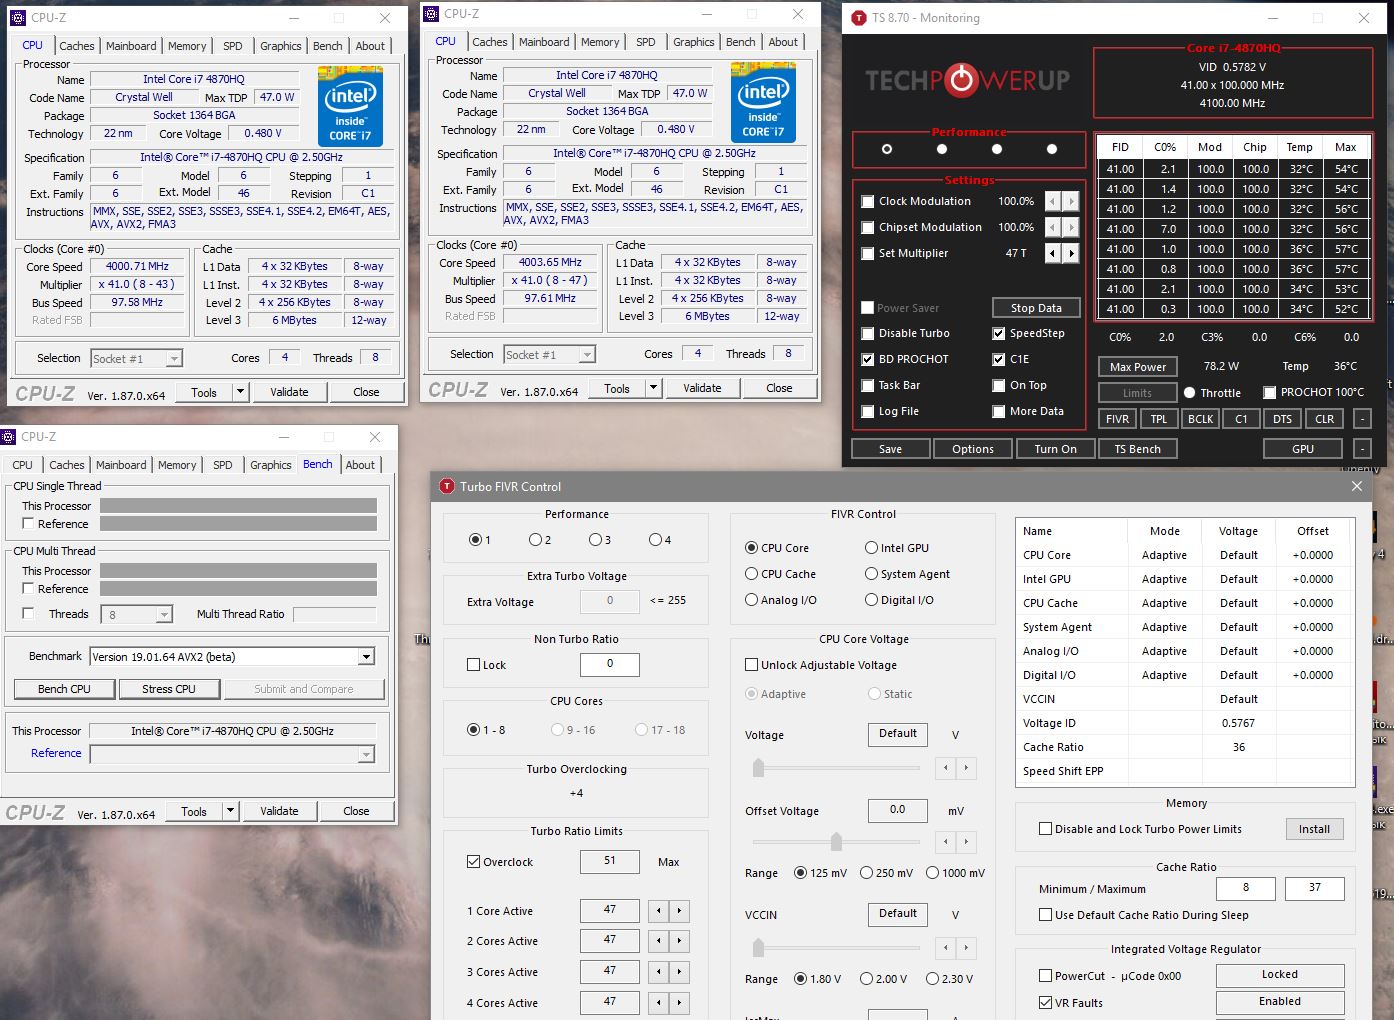Select the CPU Cache radio in FIVR Control
The image size is (1394, 1020).
tap(752, 574)
